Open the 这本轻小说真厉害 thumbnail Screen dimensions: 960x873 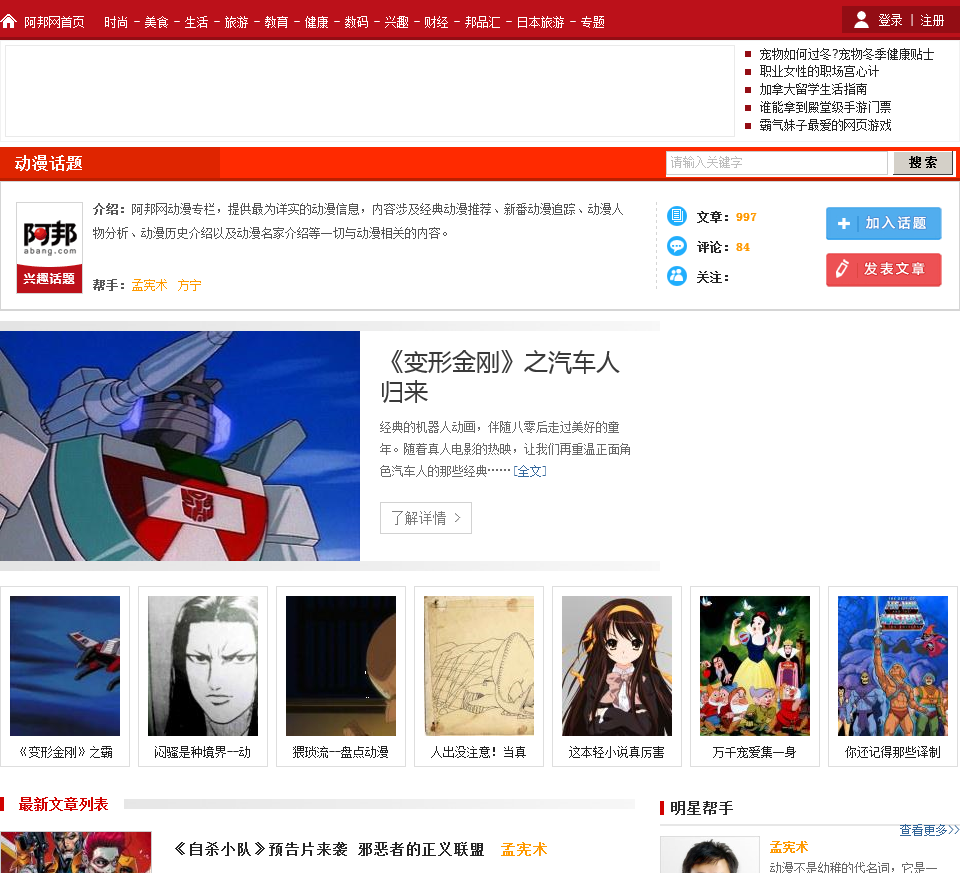[617, 665]
